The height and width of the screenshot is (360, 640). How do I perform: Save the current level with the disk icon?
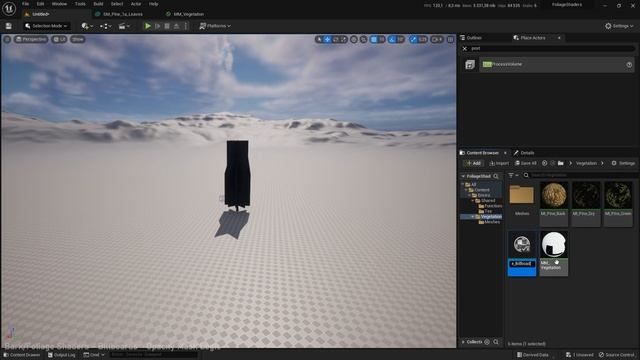click(x=9, y=26)
